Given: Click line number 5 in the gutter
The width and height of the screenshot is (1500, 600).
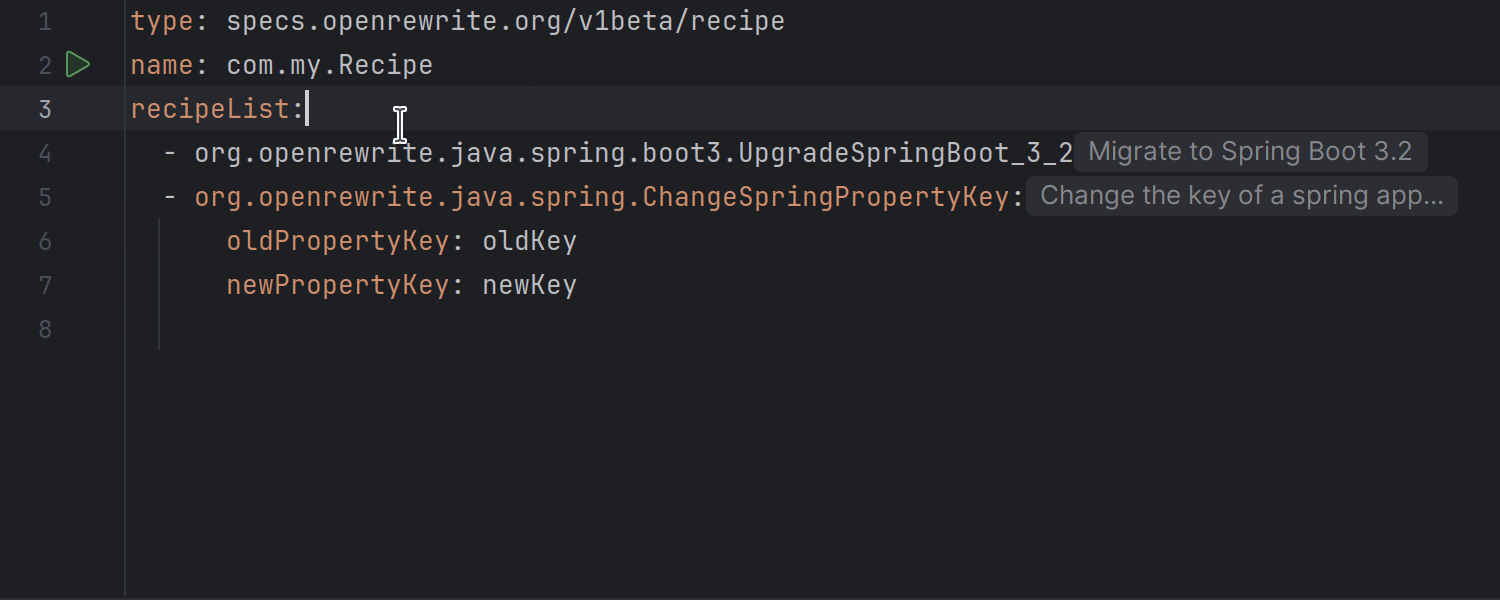Looking at the screenshot, I should (x=45, y=197).
